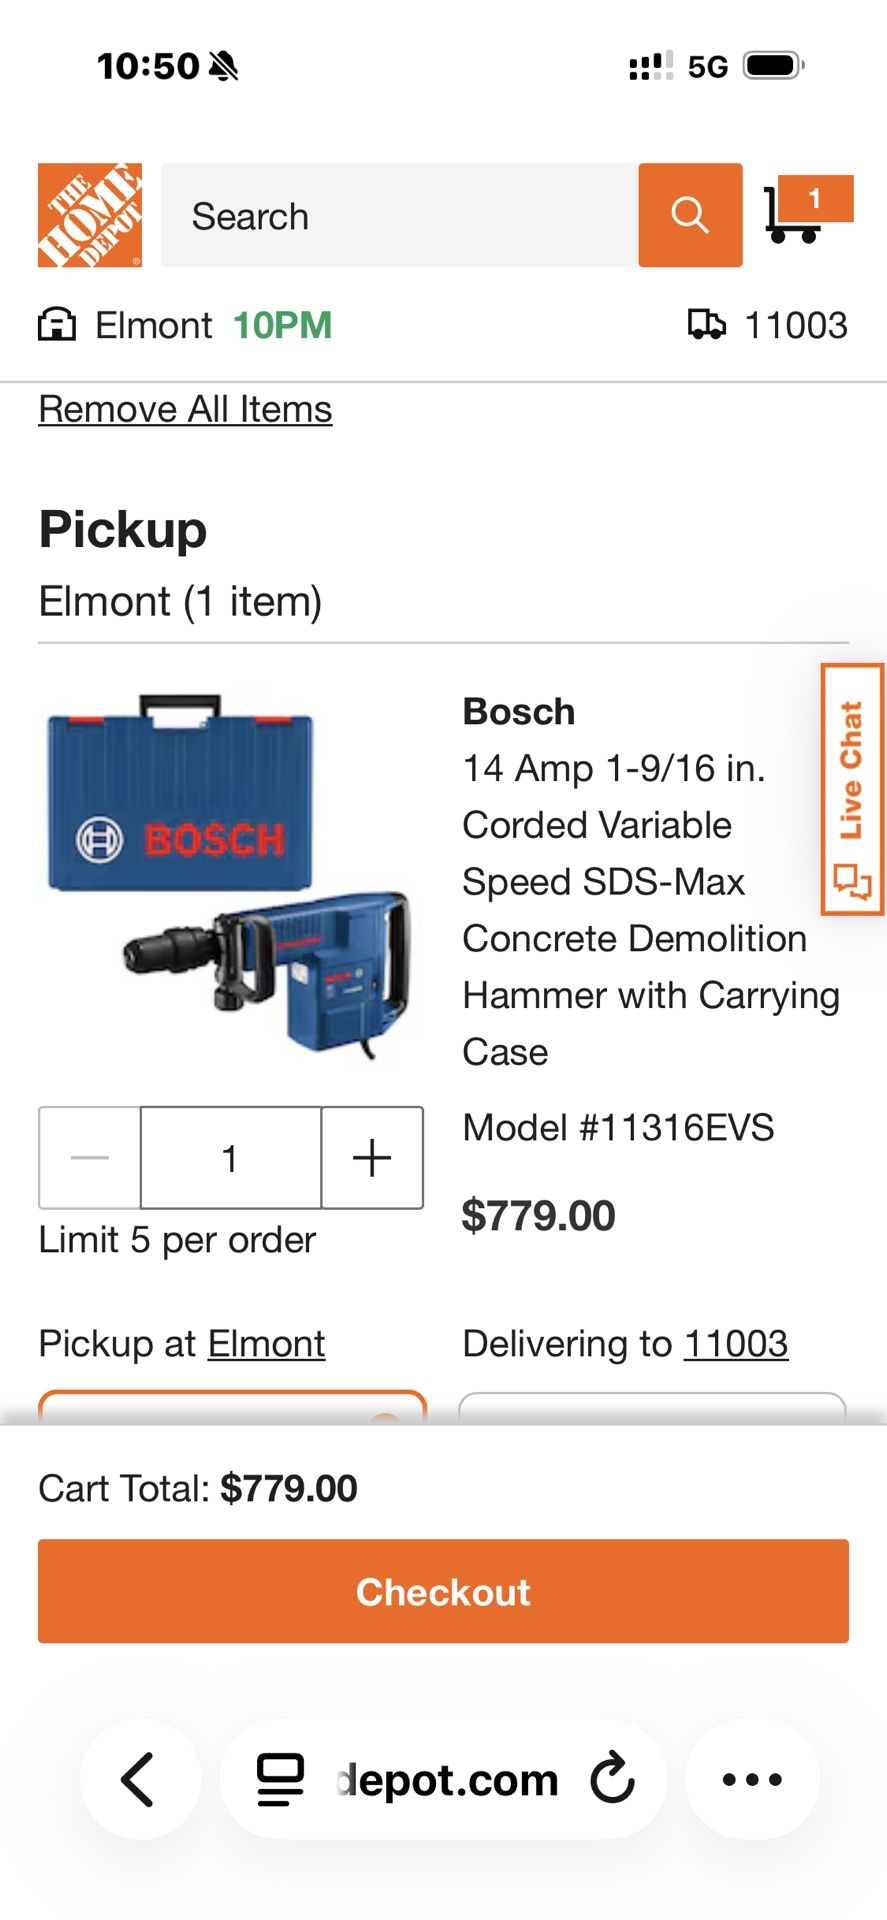887x1920 pixels.
Task: Reload the page with the refresh icon
Action: click(x=612, y=1779)
